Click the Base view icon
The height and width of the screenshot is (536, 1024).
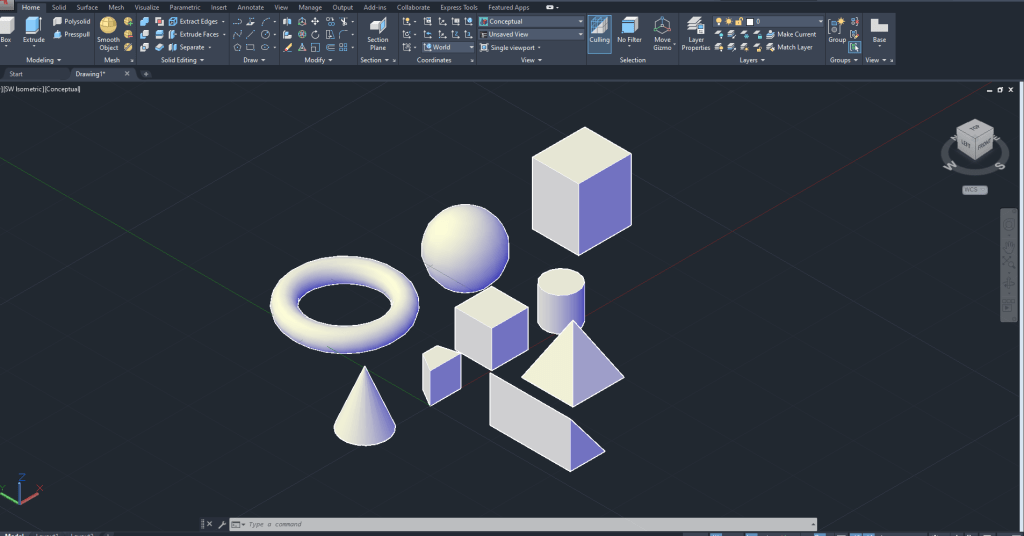click(879, 27)
